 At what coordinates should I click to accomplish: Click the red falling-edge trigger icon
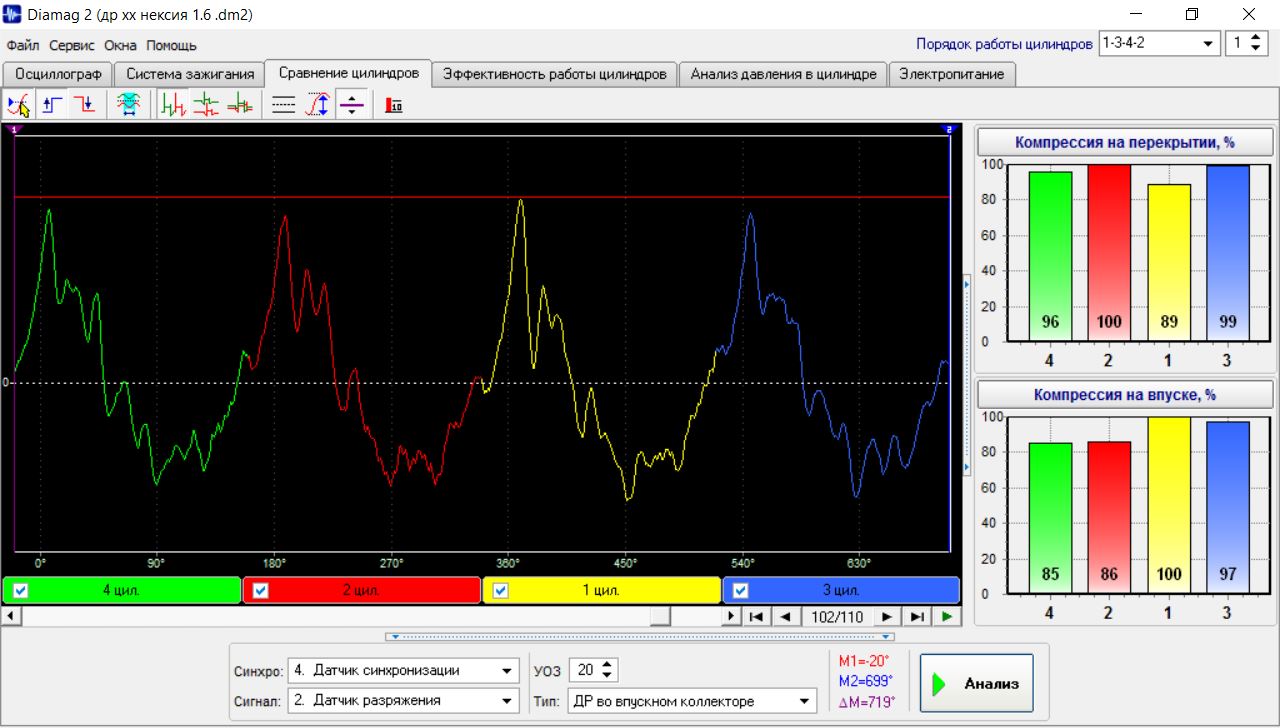(86, 104)
